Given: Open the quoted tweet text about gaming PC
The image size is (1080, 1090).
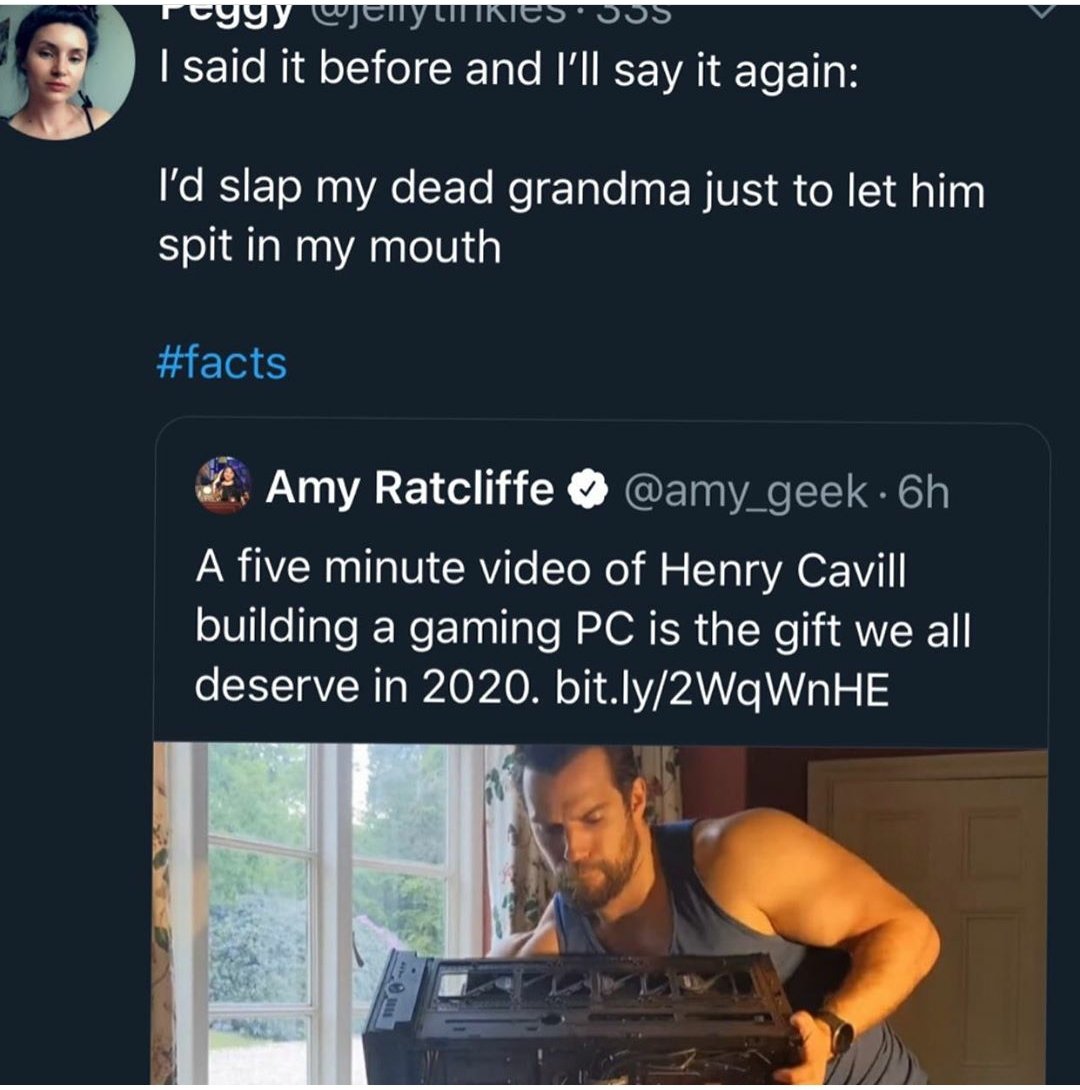Looking at the screenshot, I should pos(582,627).
